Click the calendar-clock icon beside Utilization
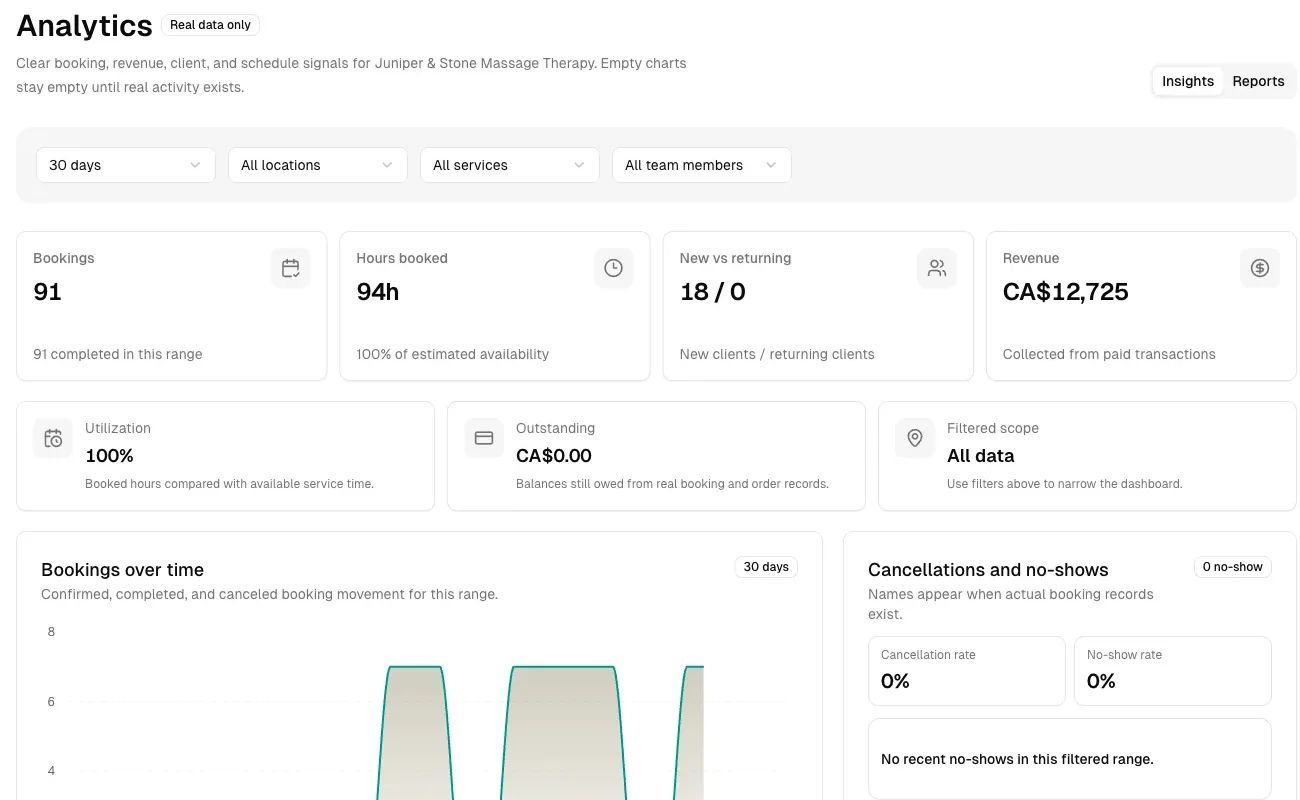1300x800 pixels. click(x=53, y=438)
